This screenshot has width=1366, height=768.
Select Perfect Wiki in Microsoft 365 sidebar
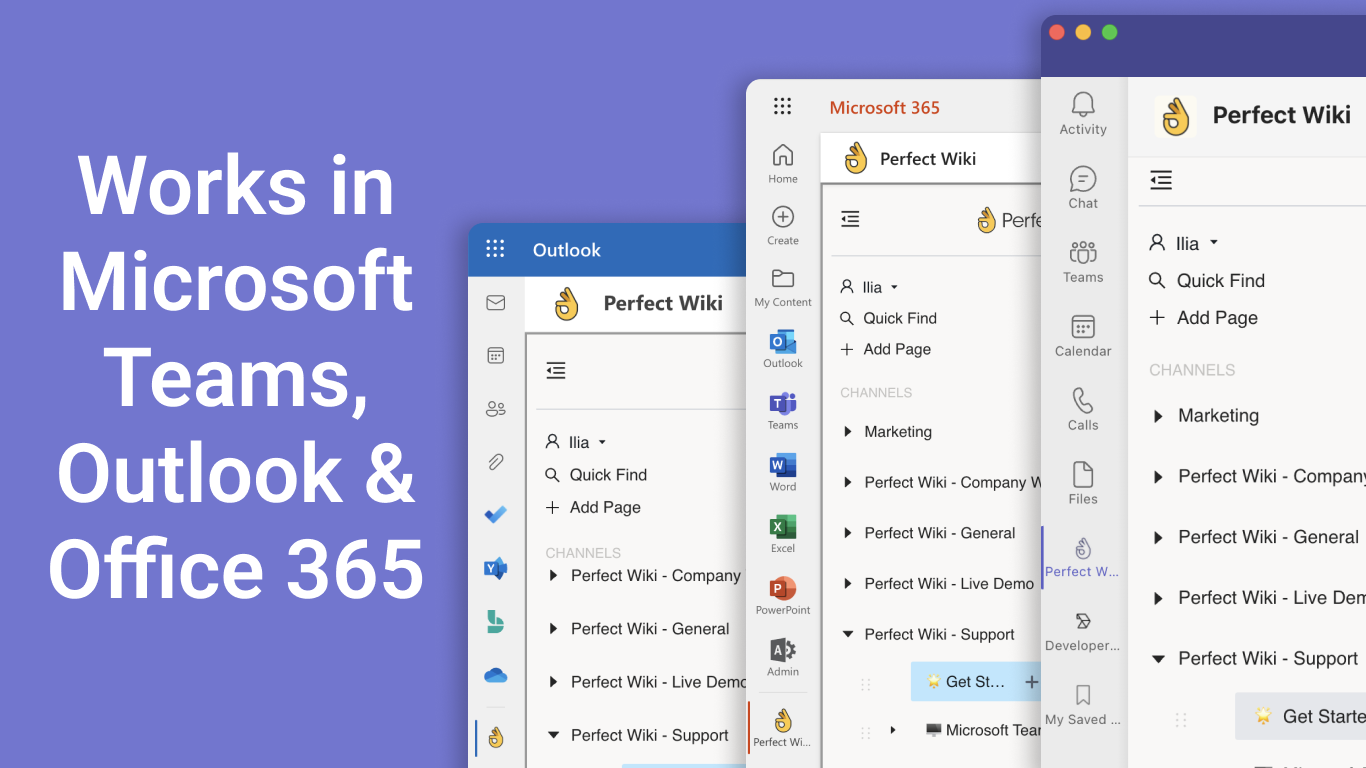(x=783, y=728)
